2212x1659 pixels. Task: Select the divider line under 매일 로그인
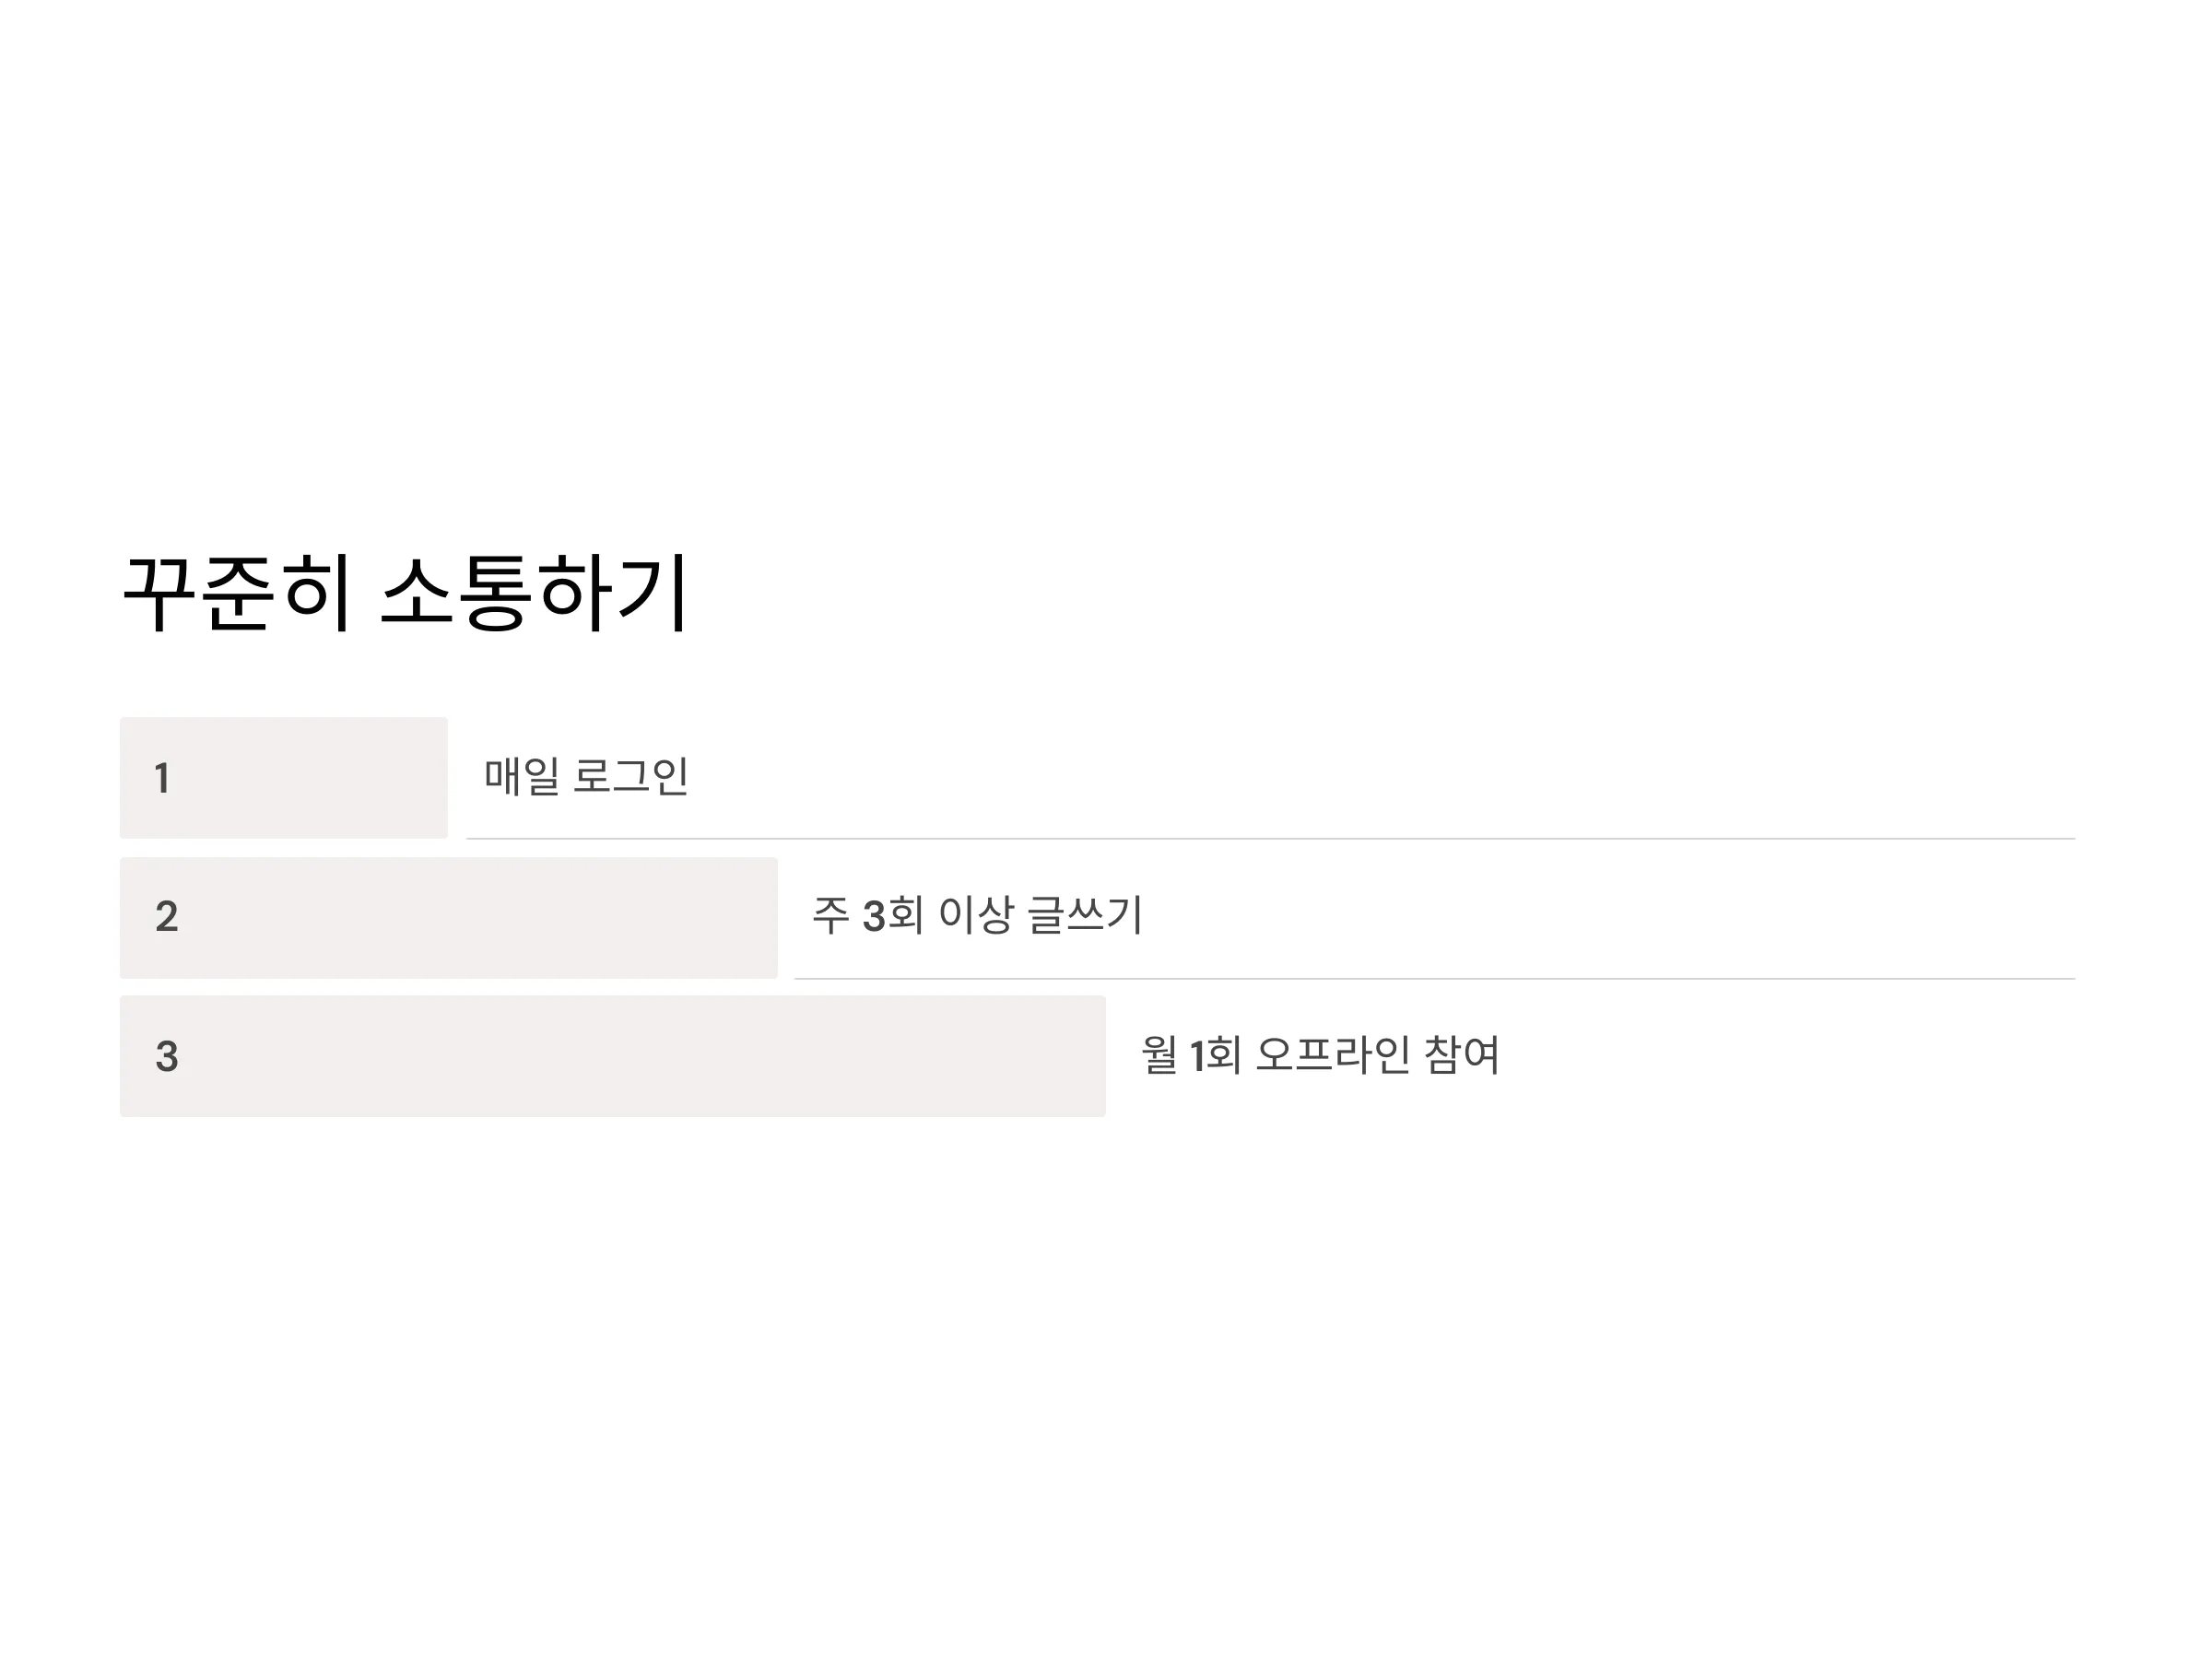click(1271, 839)
